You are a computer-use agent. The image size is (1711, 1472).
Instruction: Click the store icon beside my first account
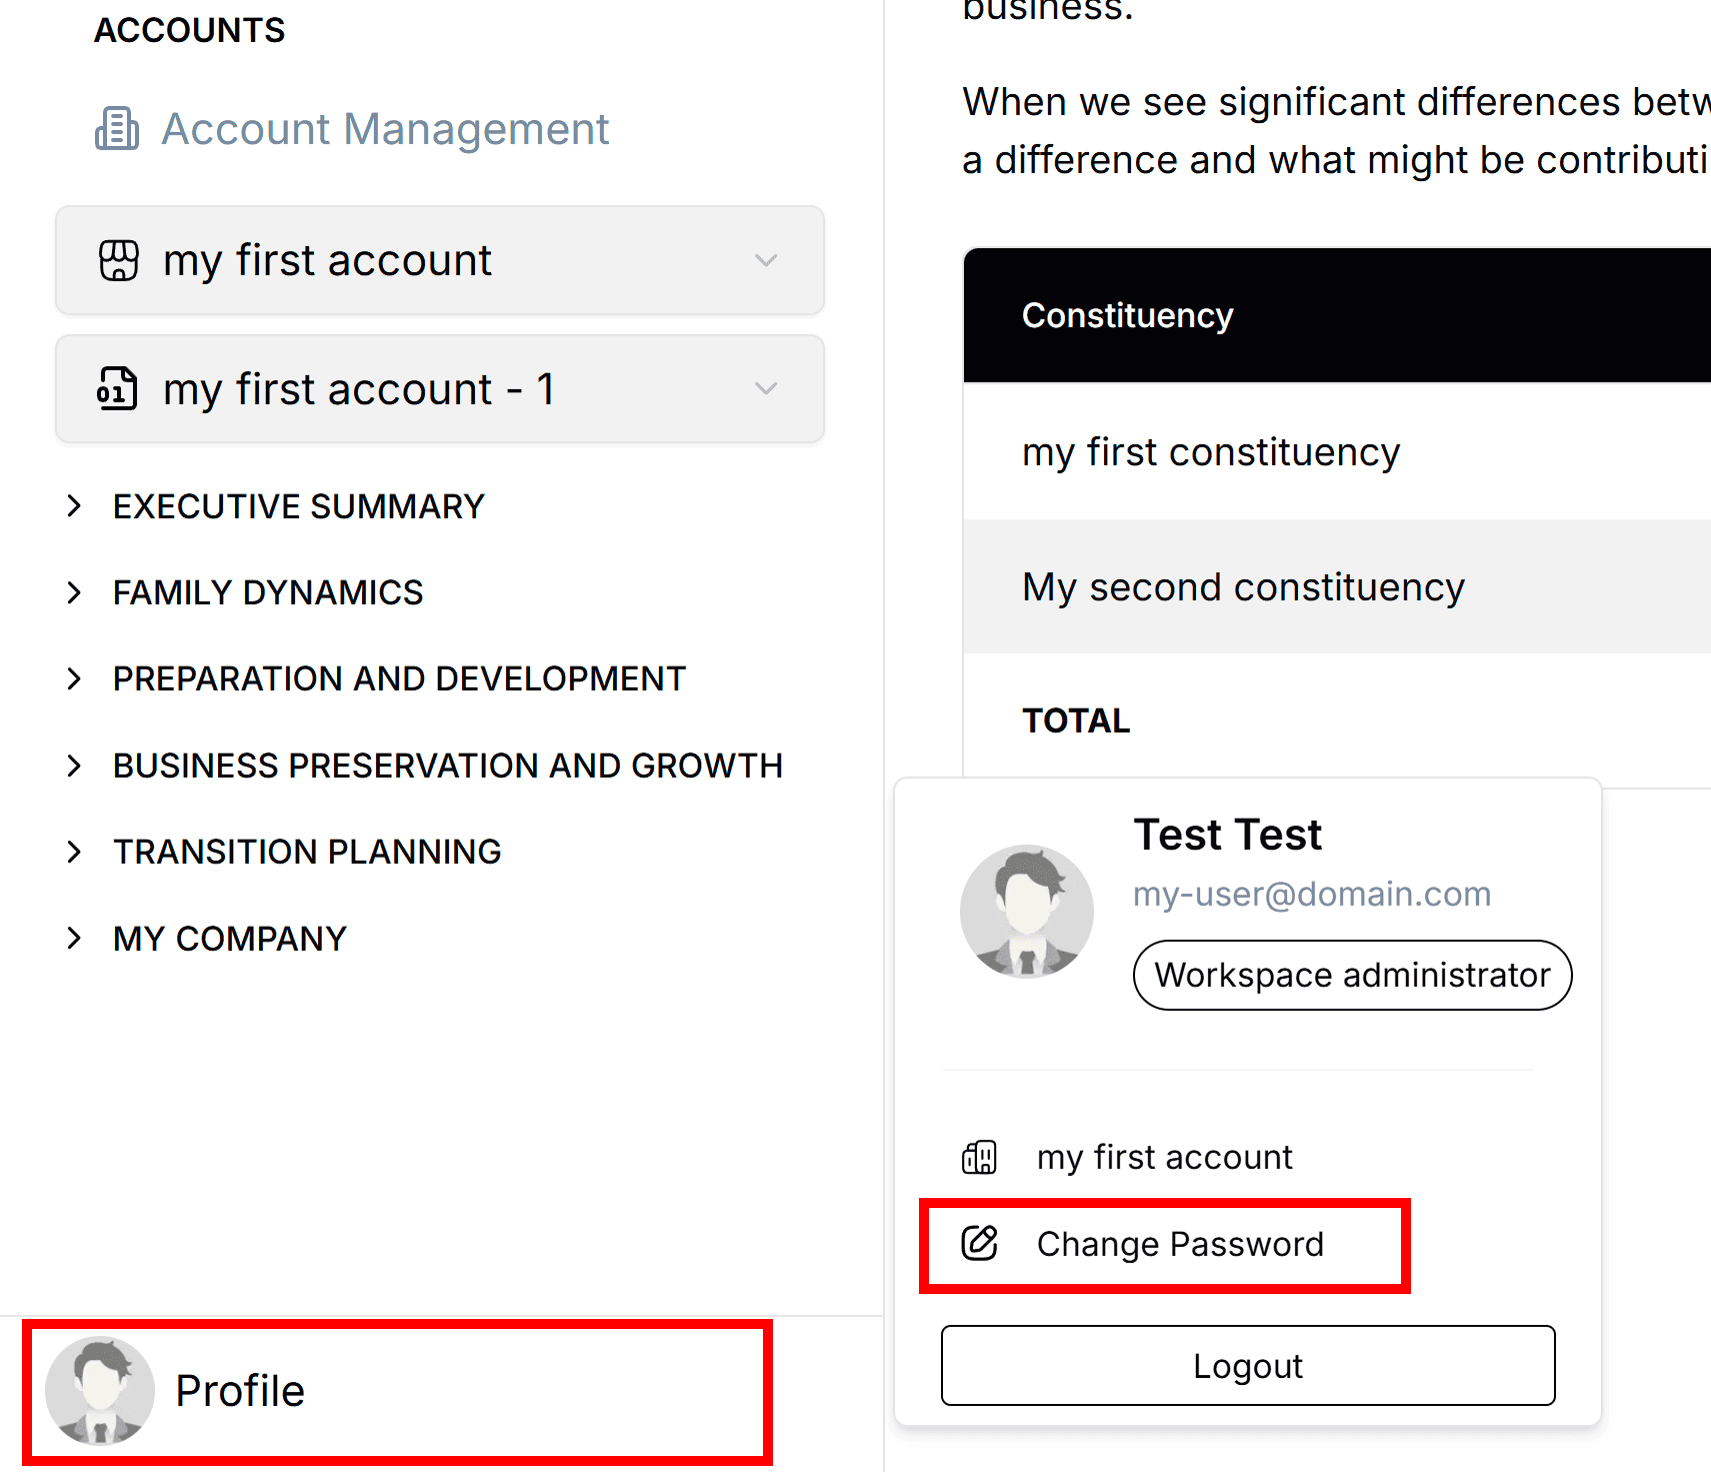pos(119,261)
